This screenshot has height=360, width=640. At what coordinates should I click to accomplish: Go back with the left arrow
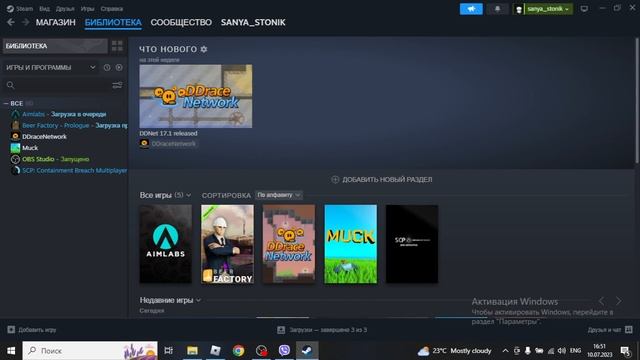(x=11, y=22)
